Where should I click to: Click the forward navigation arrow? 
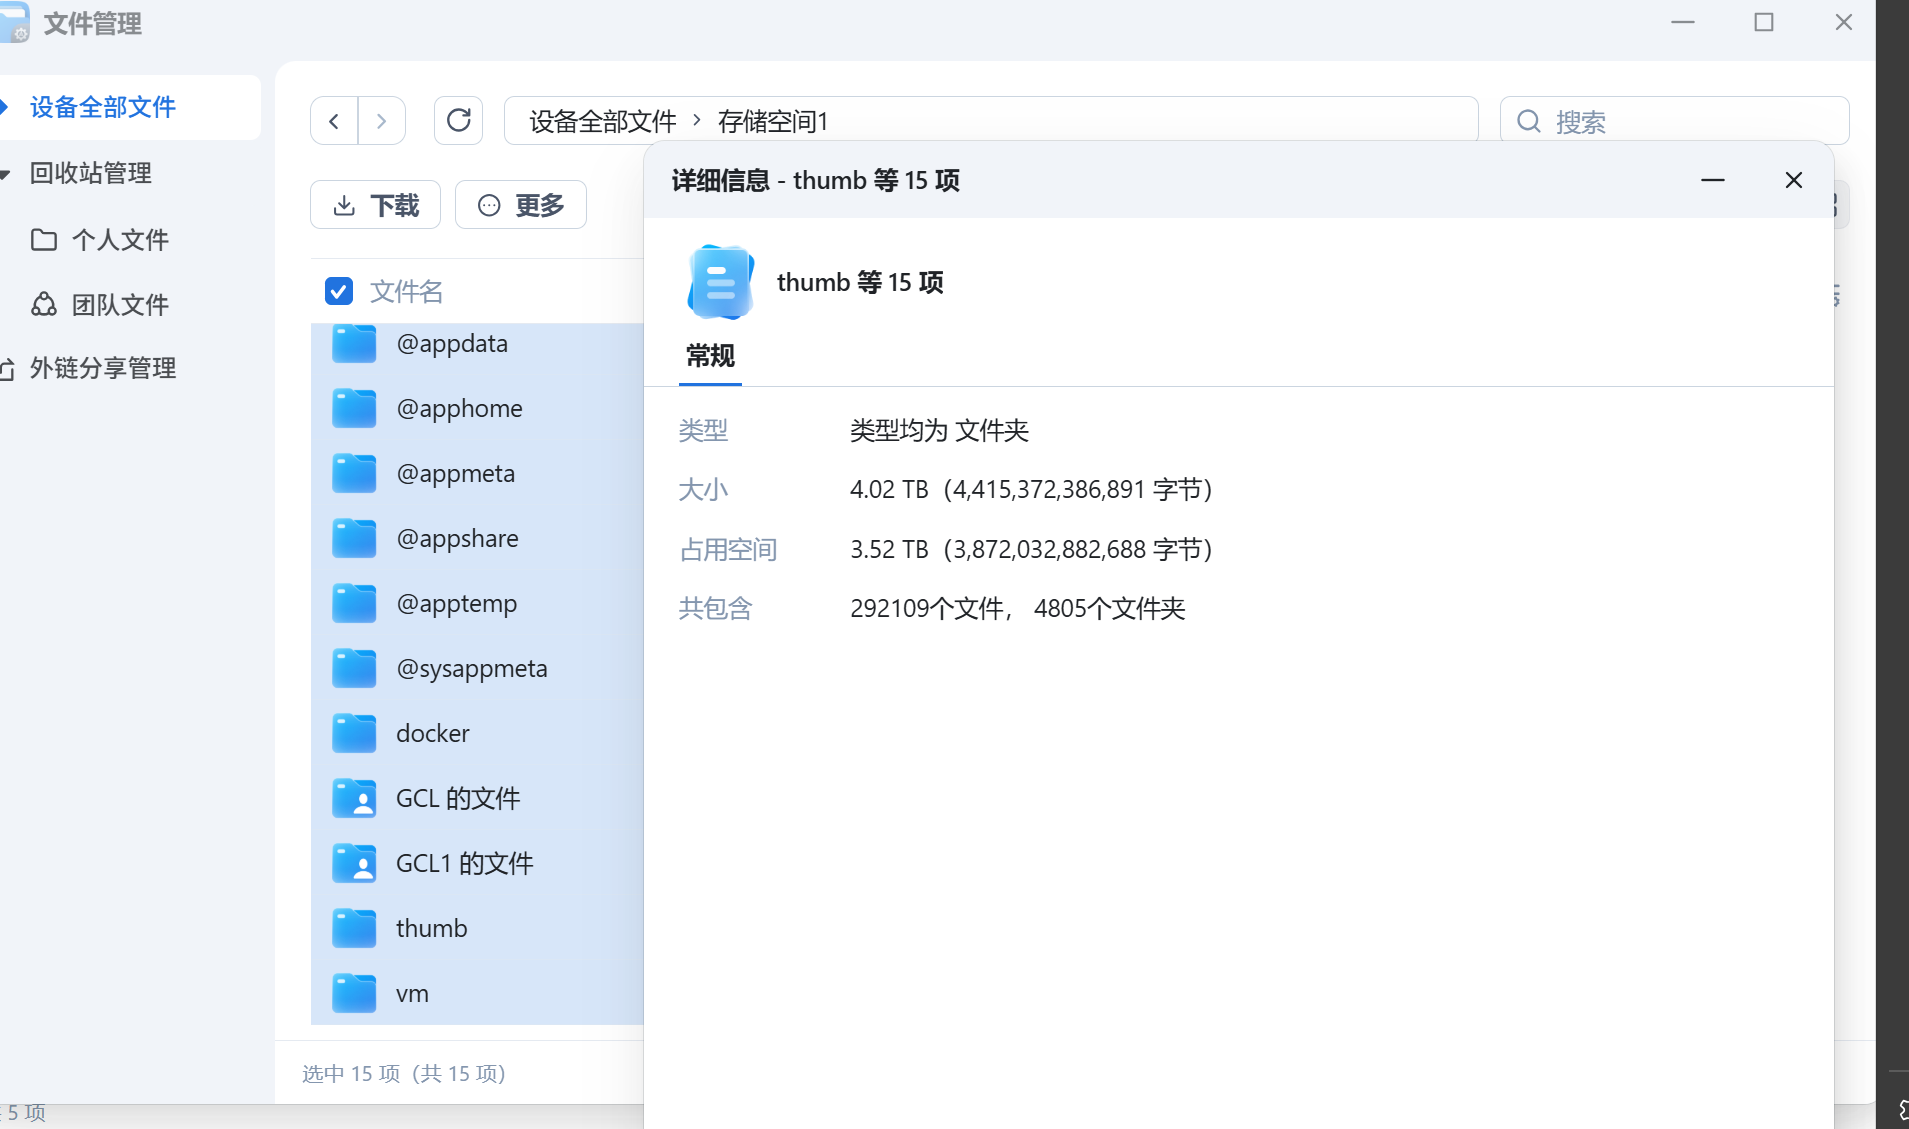(x=381, y=120)
